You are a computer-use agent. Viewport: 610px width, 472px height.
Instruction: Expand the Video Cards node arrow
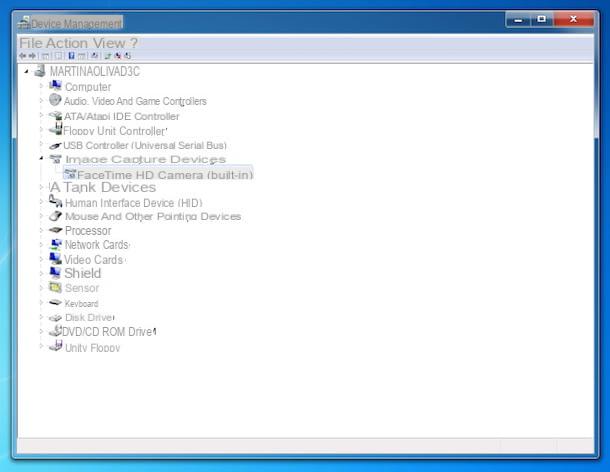(x=41, y=259)
